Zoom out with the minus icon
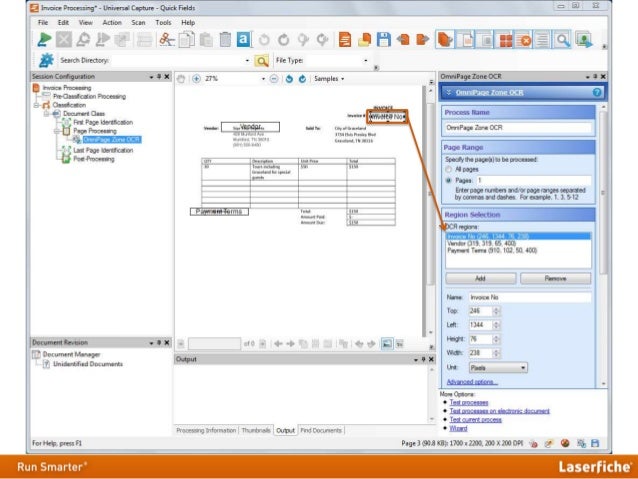 coord(274,79)
